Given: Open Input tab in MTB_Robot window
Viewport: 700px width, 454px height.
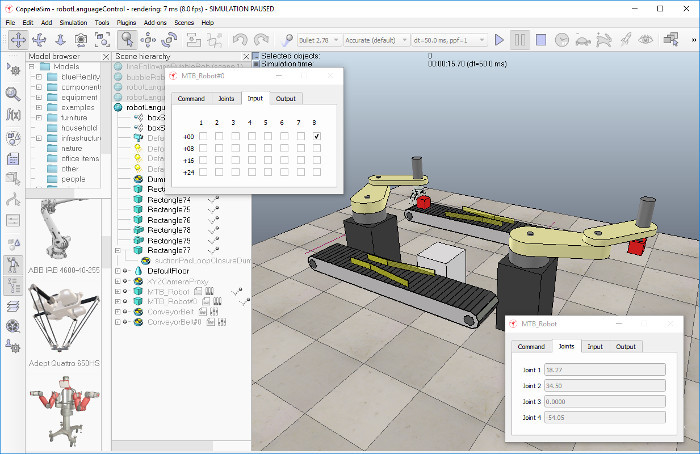Looking at the screenshot, I should coord(595,346).
